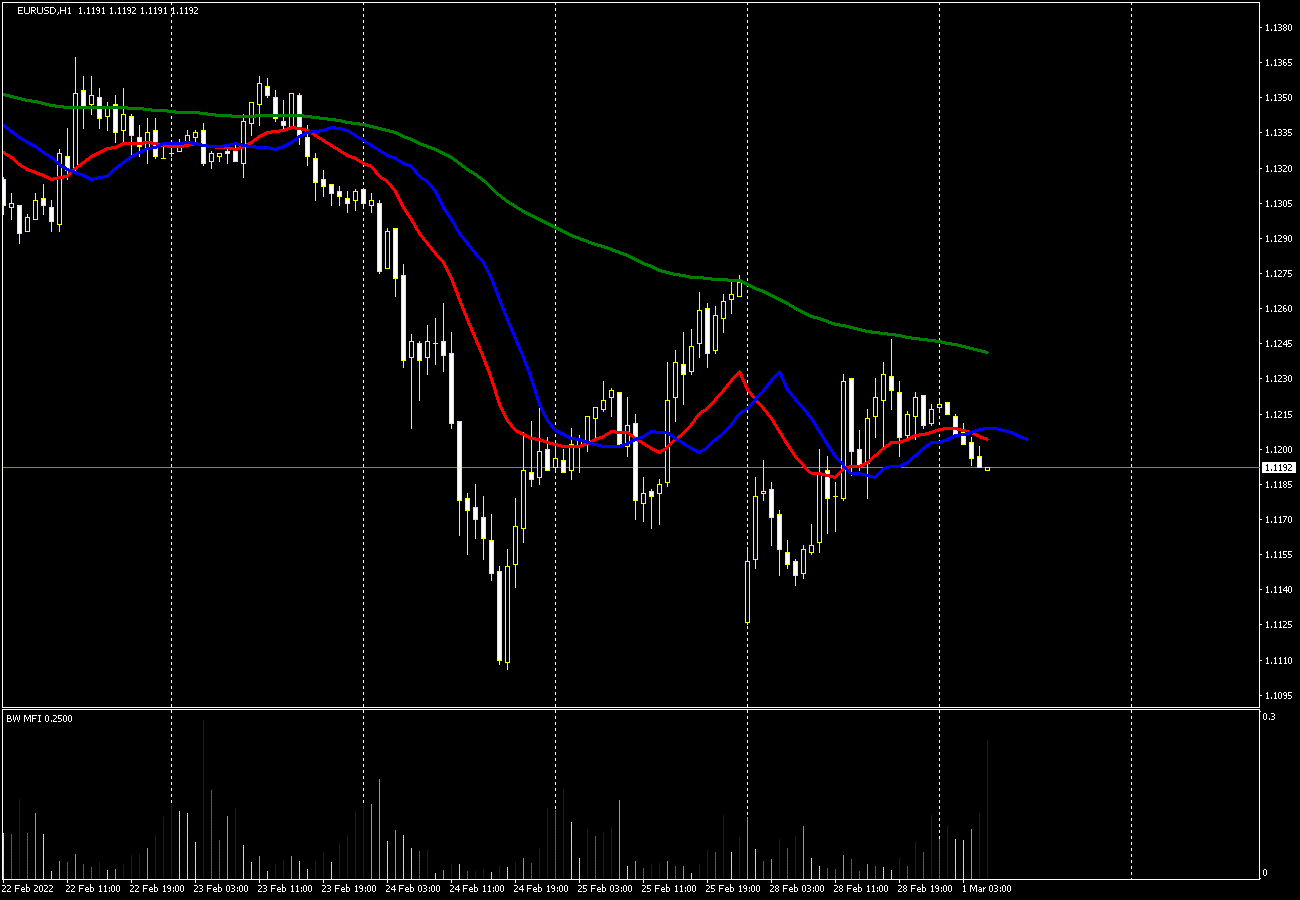Image resolution: width=1300 pixels, height=900 pixels.
Task: Select the green moving average line
Action: (600, 245)
